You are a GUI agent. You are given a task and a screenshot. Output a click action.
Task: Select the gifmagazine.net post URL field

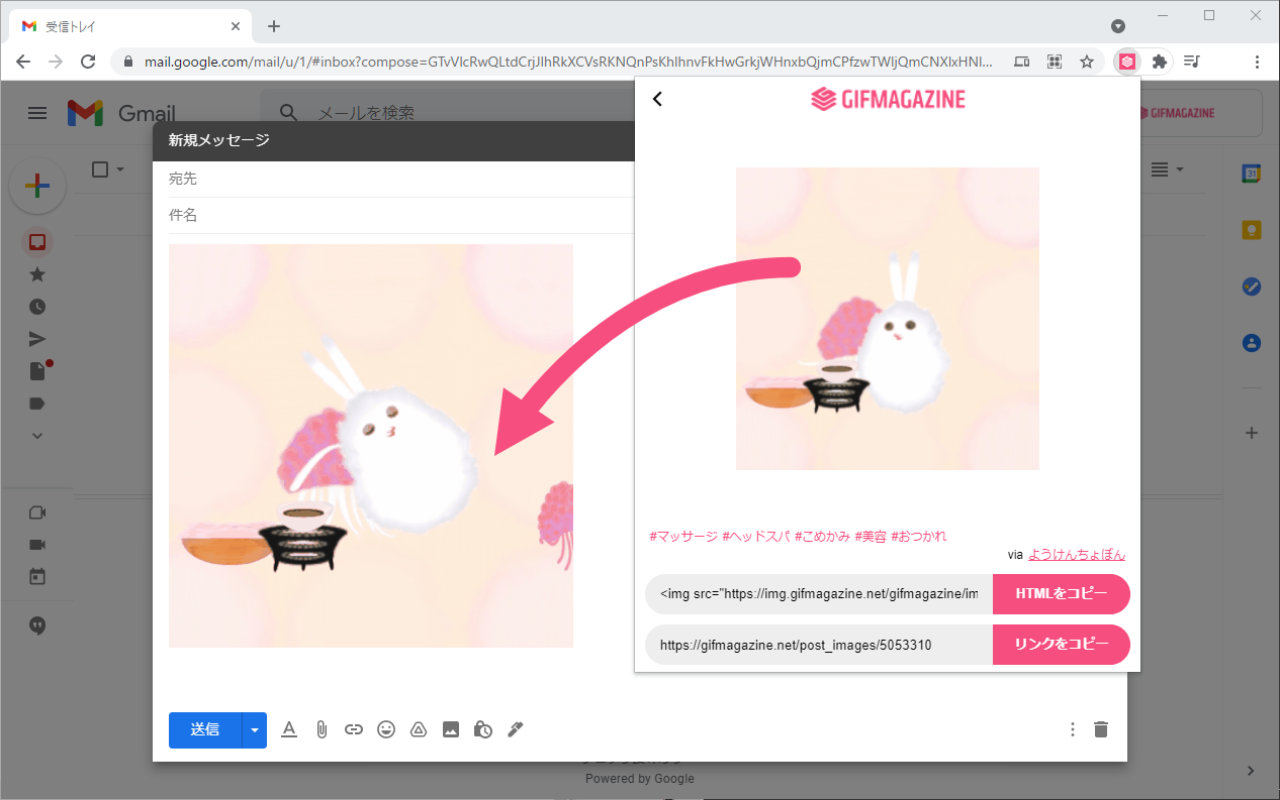click(819, 645)
